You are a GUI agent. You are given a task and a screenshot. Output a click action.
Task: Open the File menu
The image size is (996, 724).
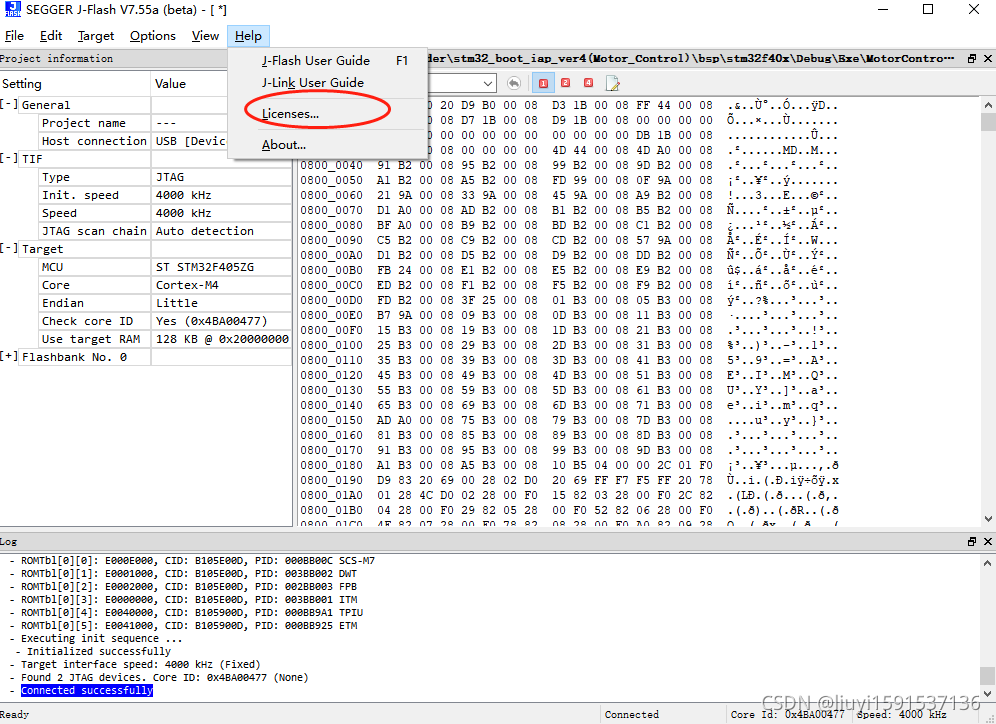pyautogui.click(x=14, y=36)
